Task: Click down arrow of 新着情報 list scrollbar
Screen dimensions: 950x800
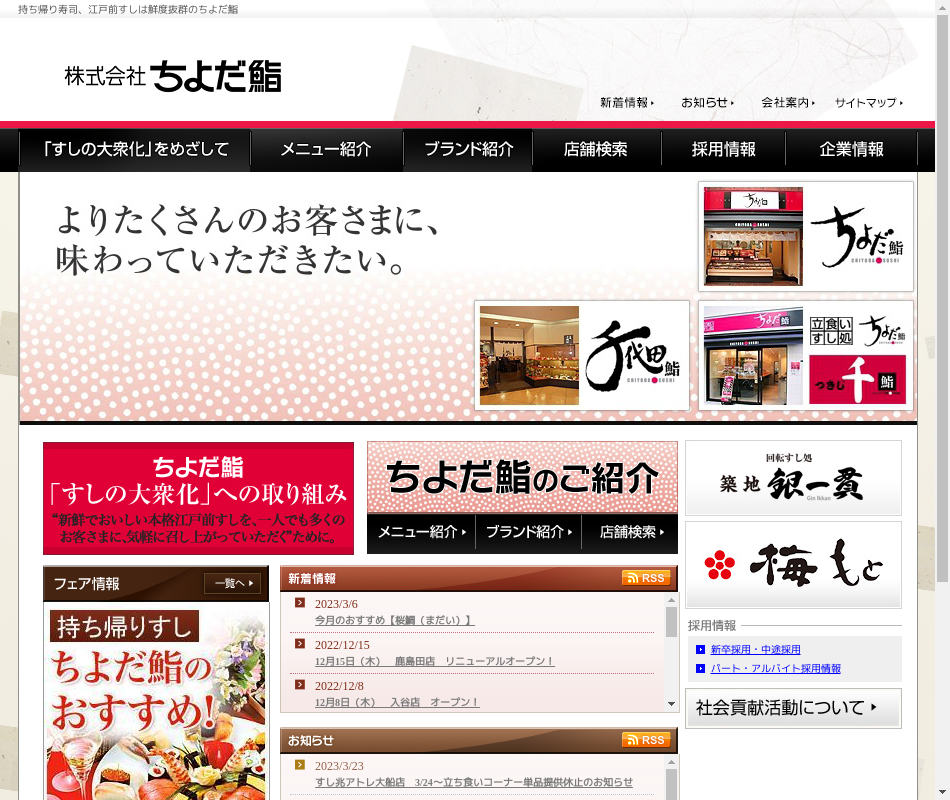Action: pos(671,704)
